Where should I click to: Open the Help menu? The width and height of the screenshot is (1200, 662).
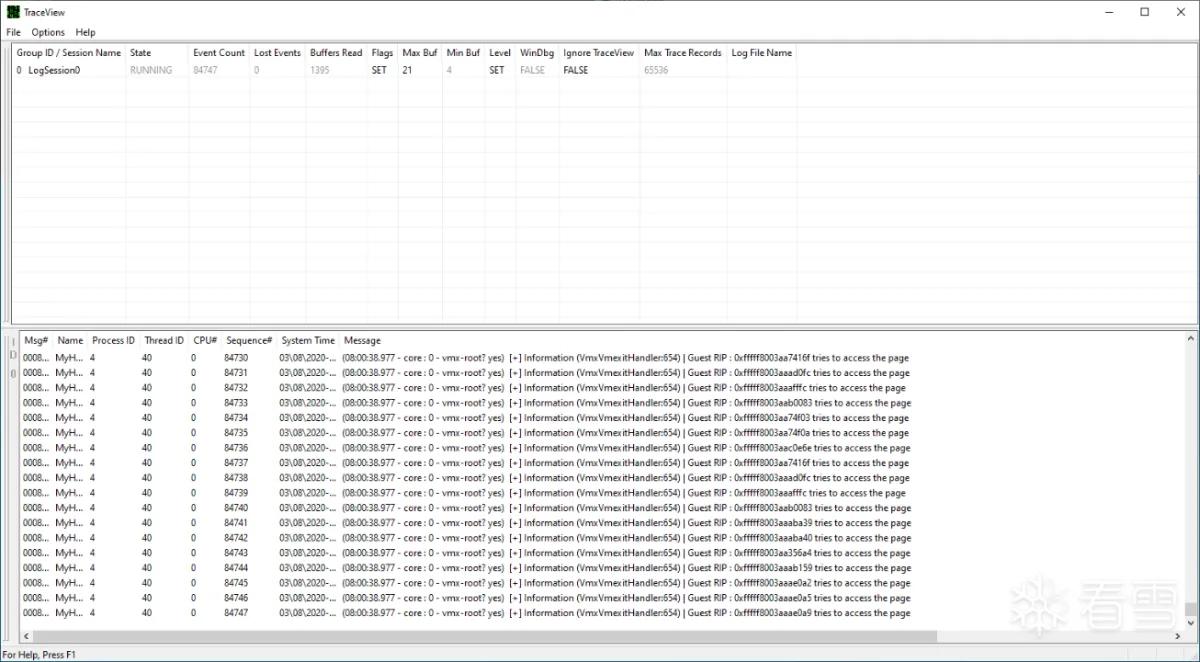point(86,32)
